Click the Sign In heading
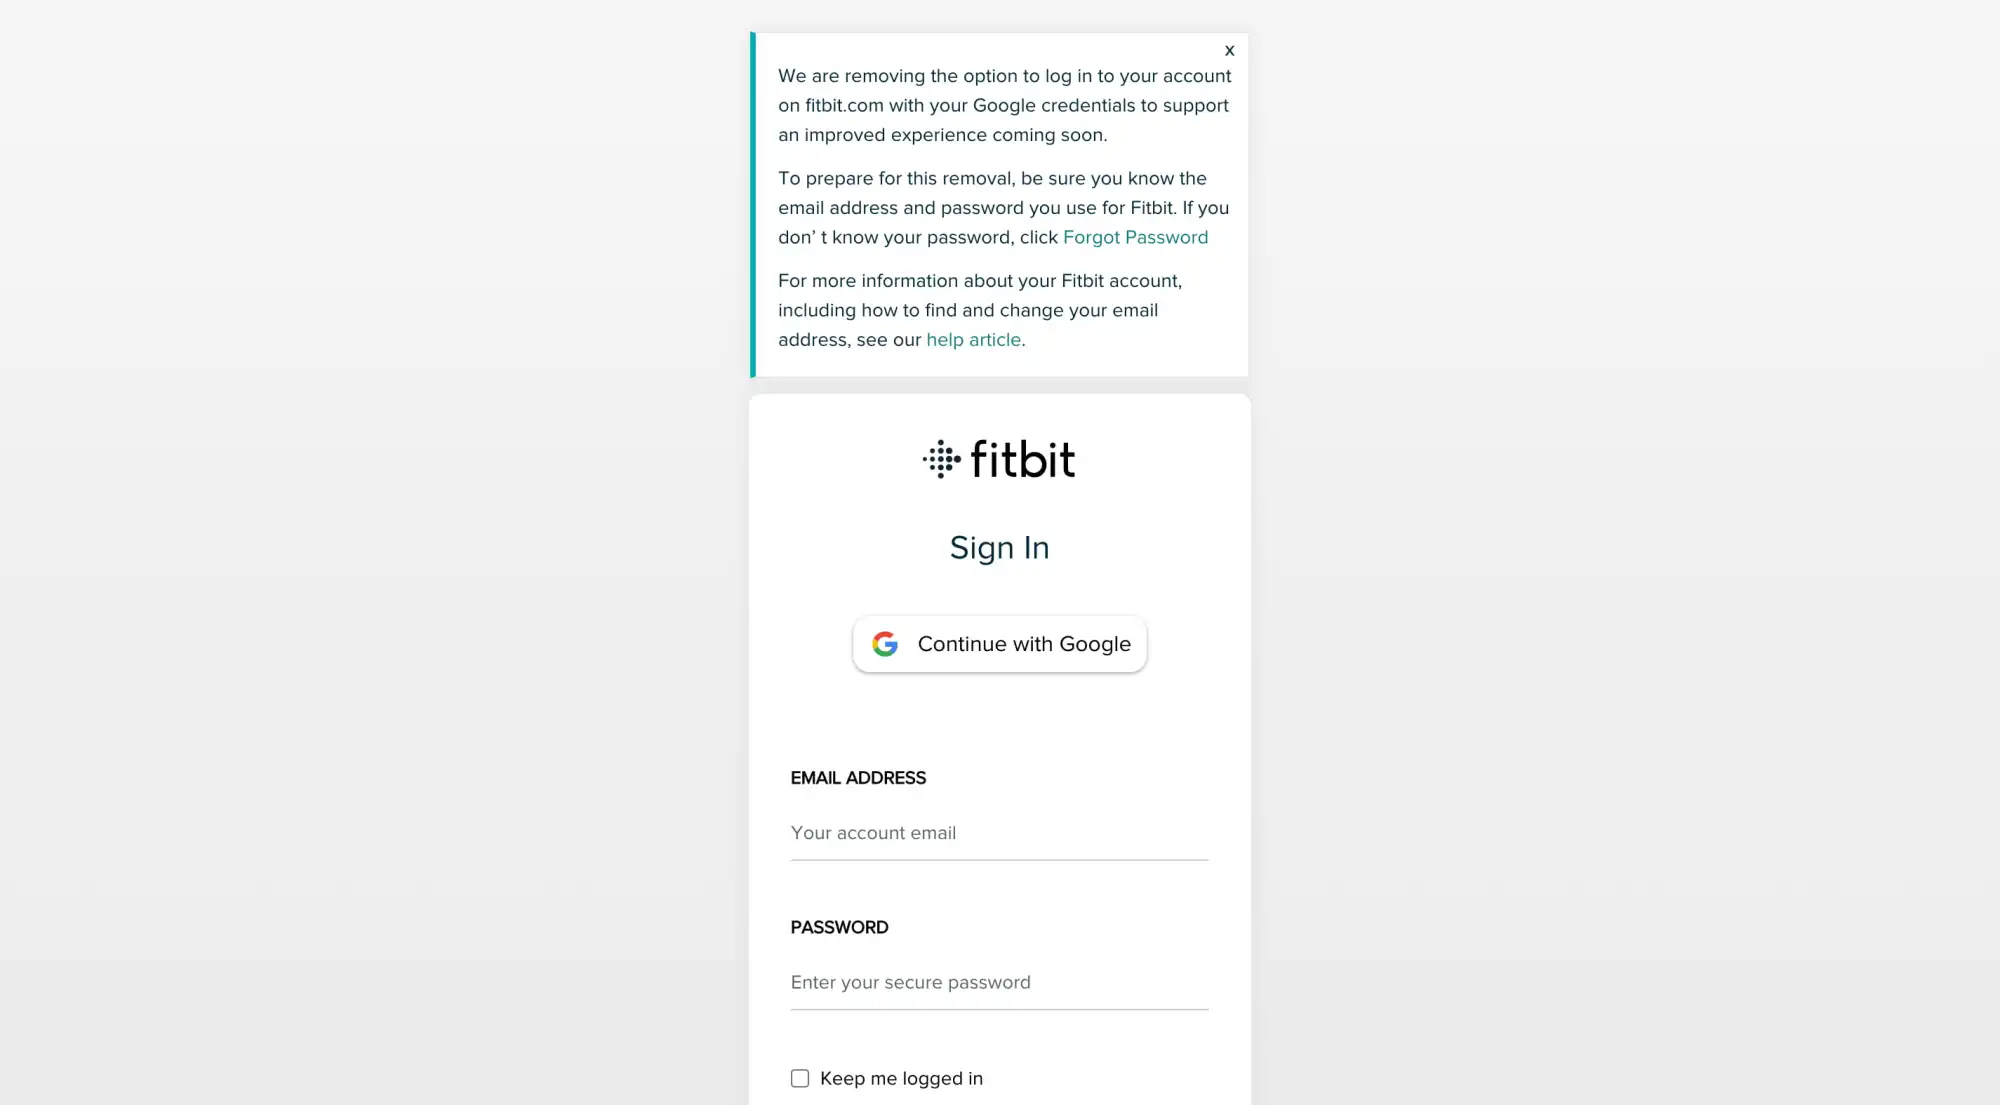Image resolution: width=2000 pixels, height=1105 pixels. 999,548
